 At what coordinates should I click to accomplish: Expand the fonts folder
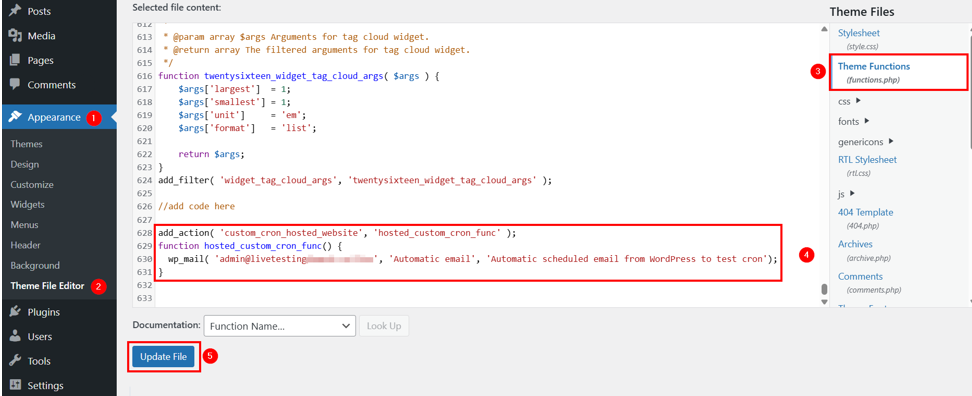(853, 121)
